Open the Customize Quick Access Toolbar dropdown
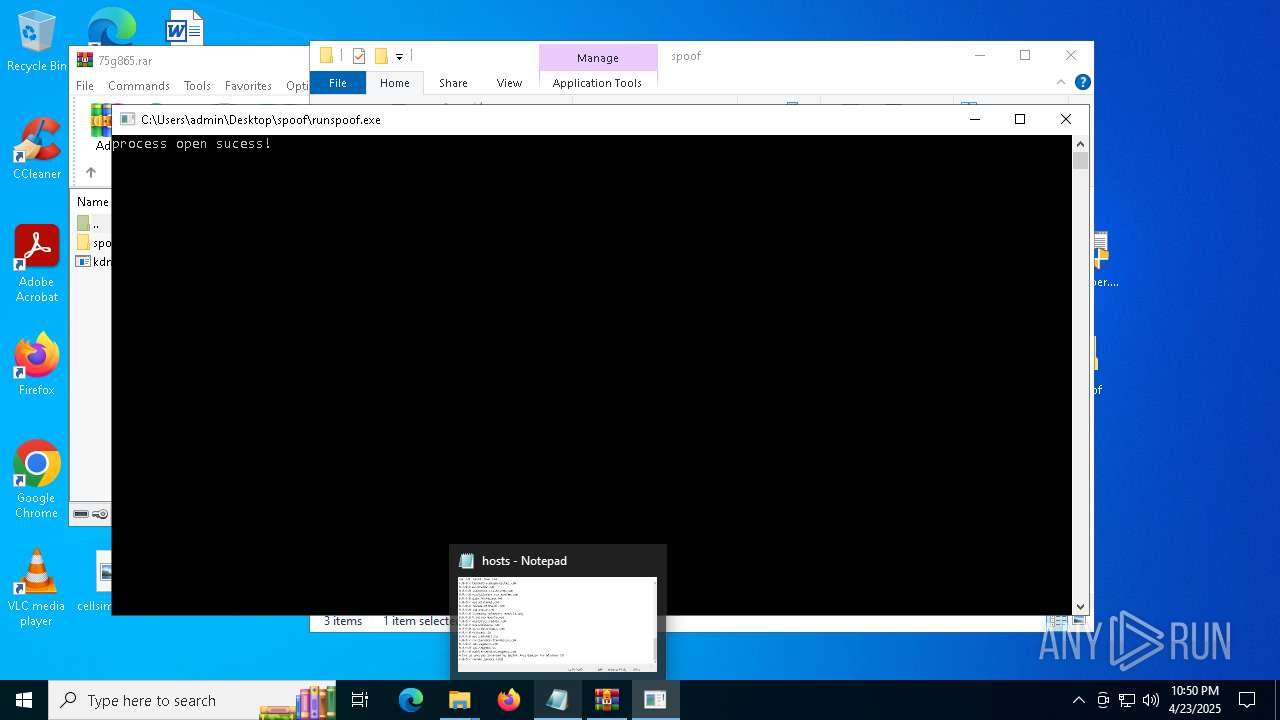This screenshot has height=720, width=1280. (399, 57)
